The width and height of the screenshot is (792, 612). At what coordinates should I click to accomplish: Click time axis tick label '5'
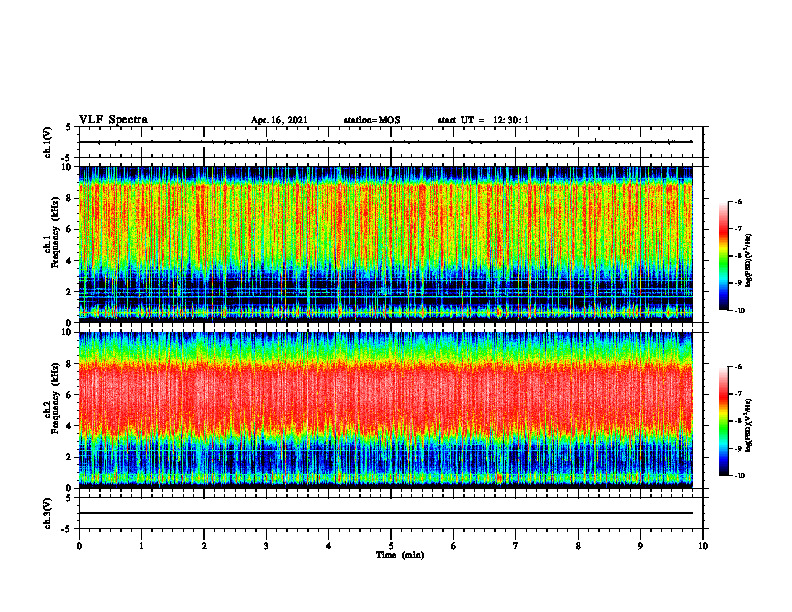(391, 546)
